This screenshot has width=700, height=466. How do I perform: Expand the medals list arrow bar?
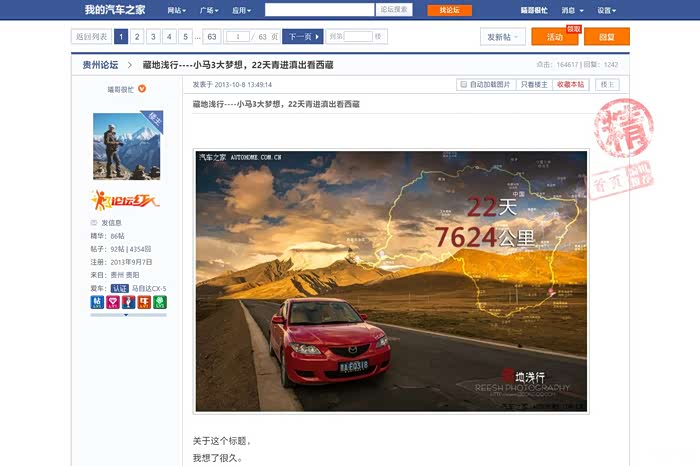[x=128, y=315]
